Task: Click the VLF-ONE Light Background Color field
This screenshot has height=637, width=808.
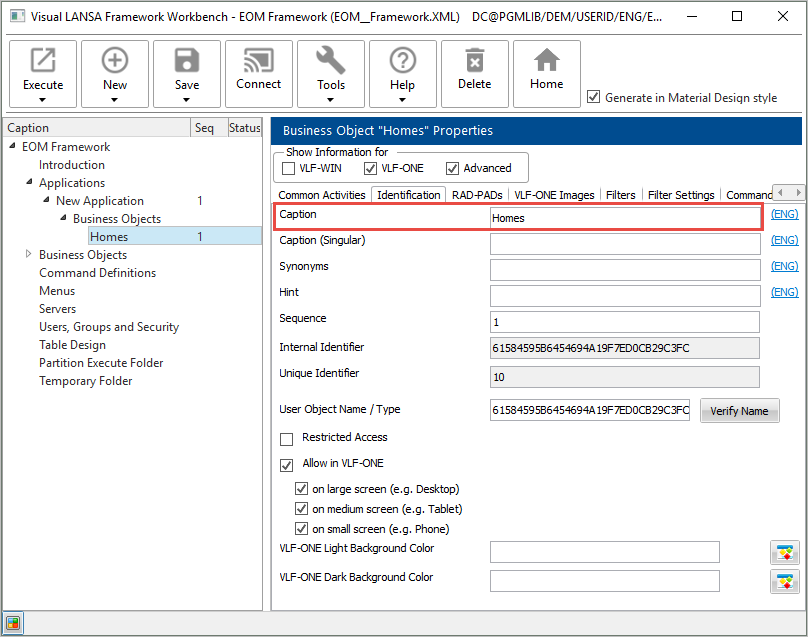Action: (604, 552)
